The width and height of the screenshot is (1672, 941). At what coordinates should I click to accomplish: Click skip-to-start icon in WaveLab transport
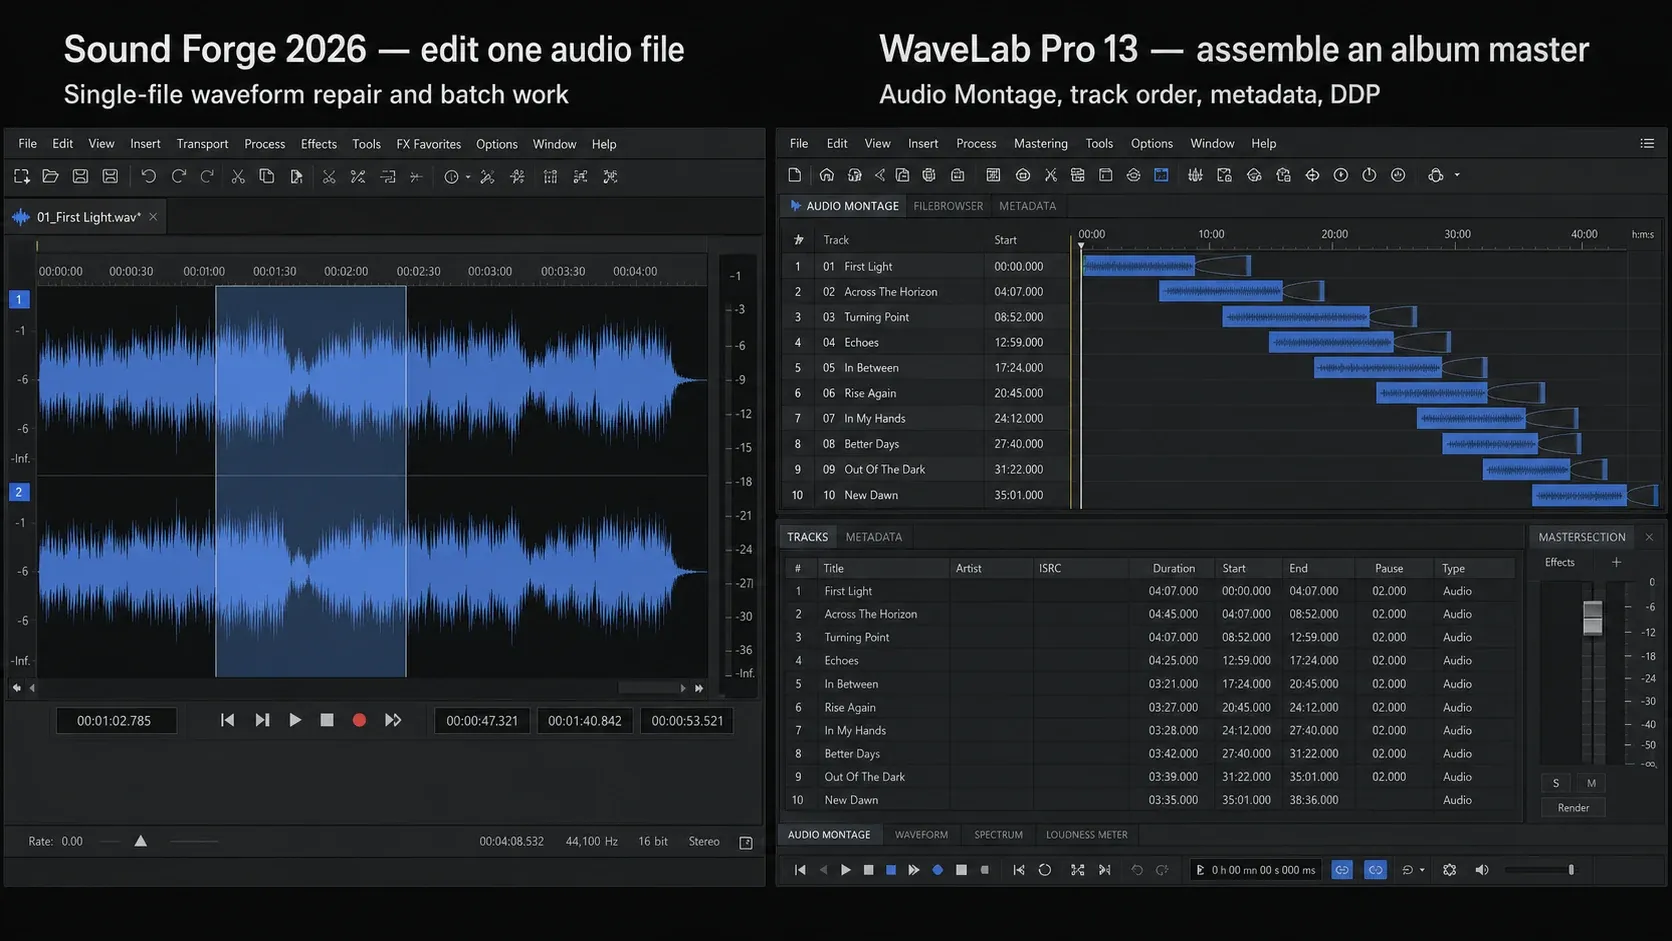pos(800,870)
